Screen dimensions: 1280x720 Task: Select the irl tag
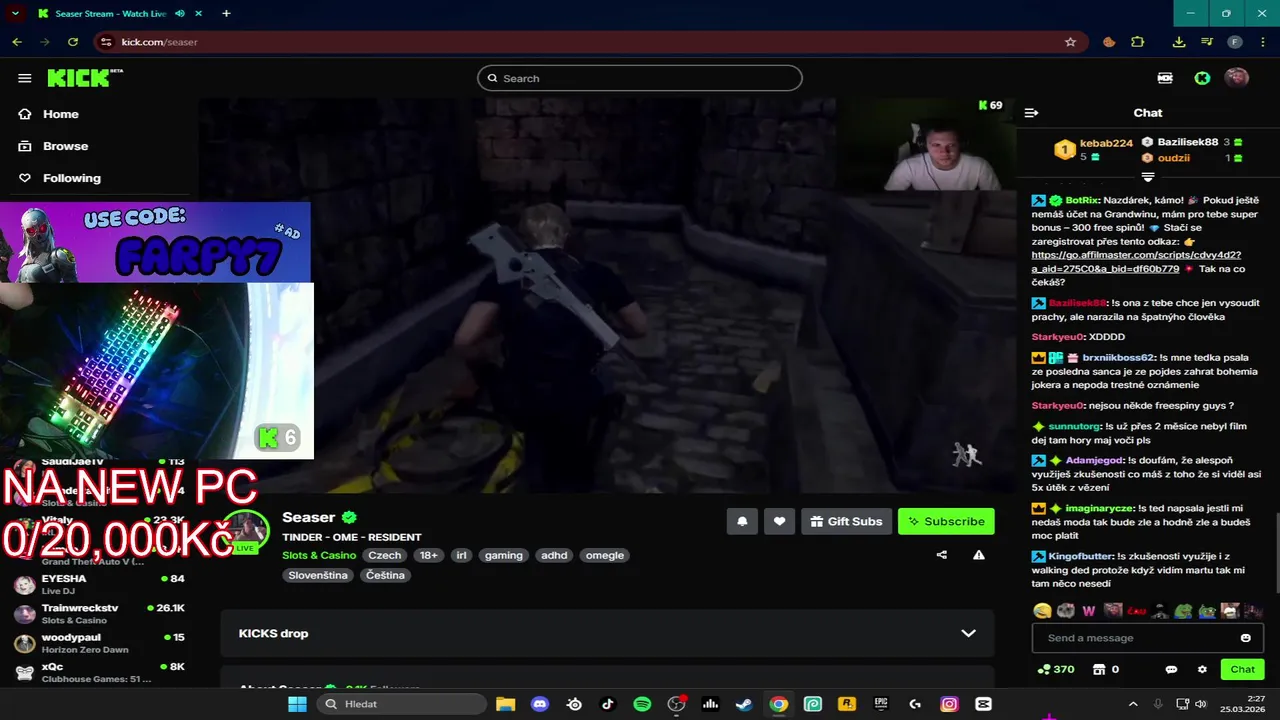pos(461,555)
